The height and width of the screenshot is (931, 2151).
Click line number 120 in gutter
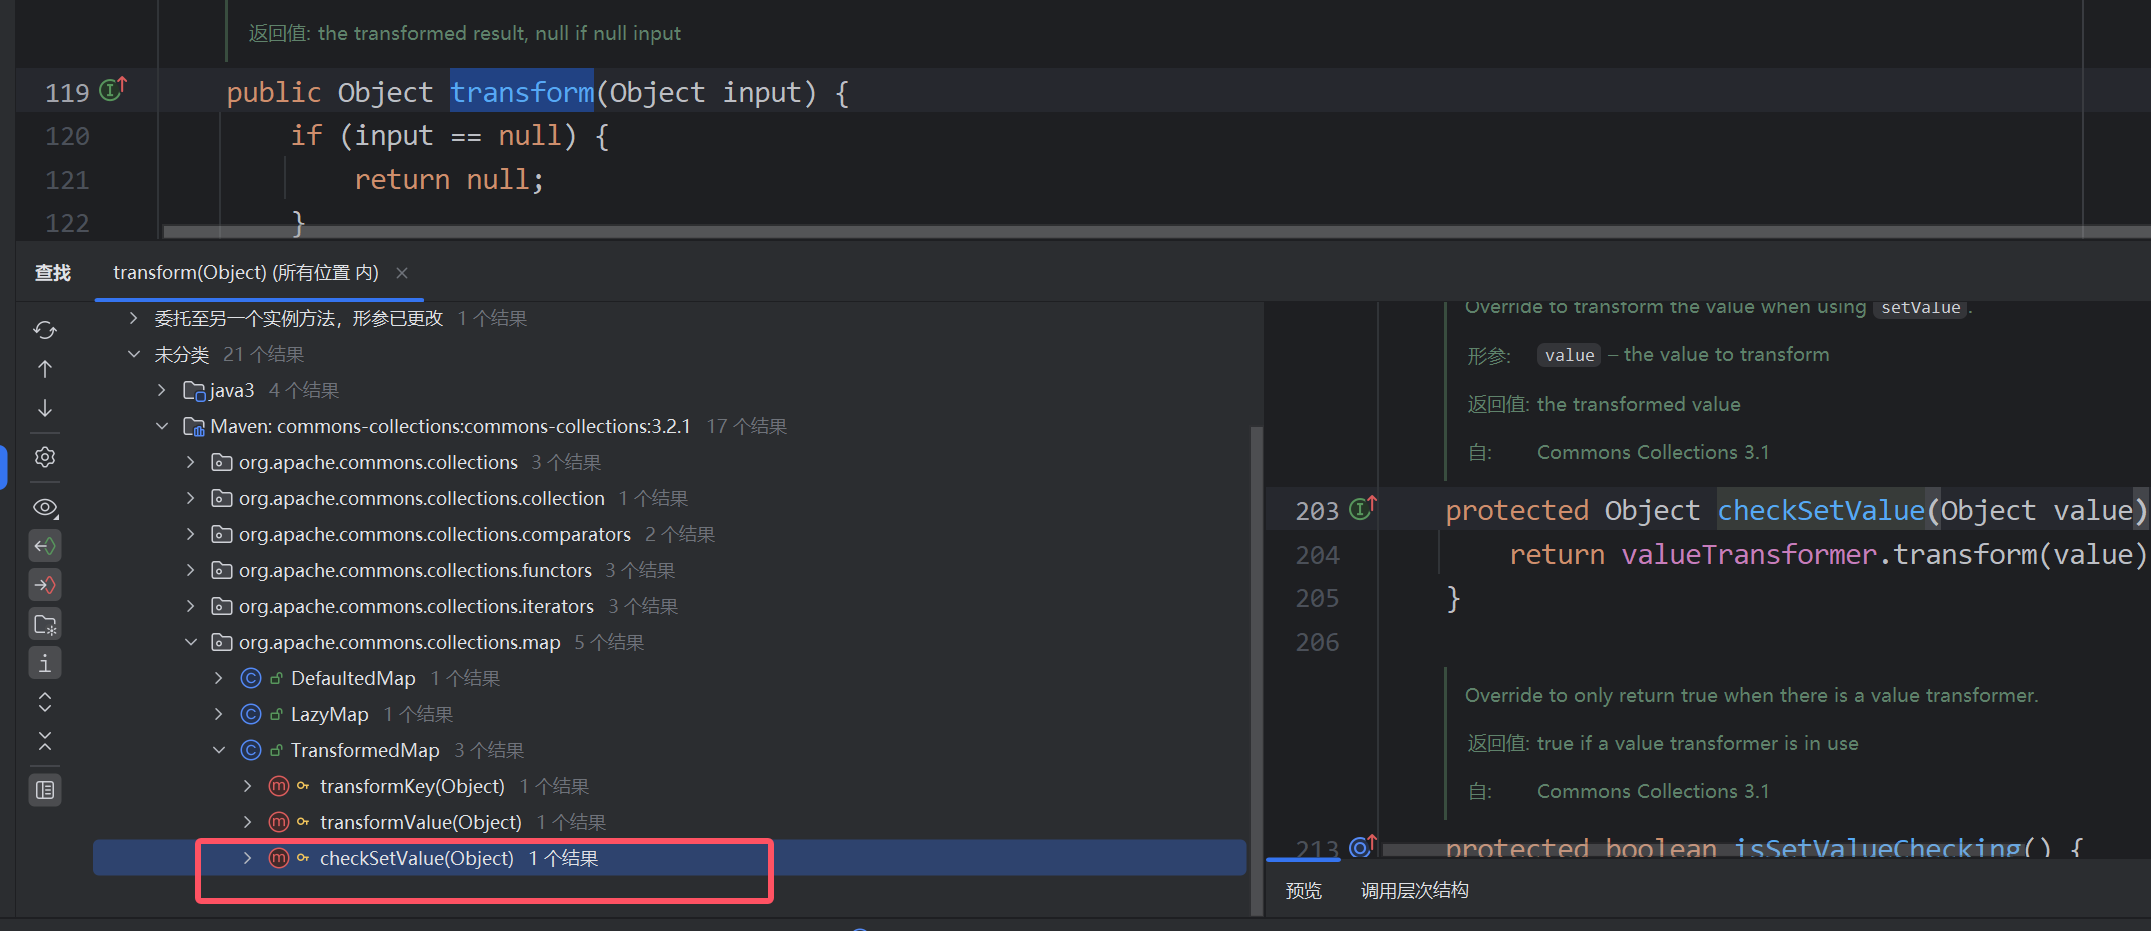click(x=67, y=136)
